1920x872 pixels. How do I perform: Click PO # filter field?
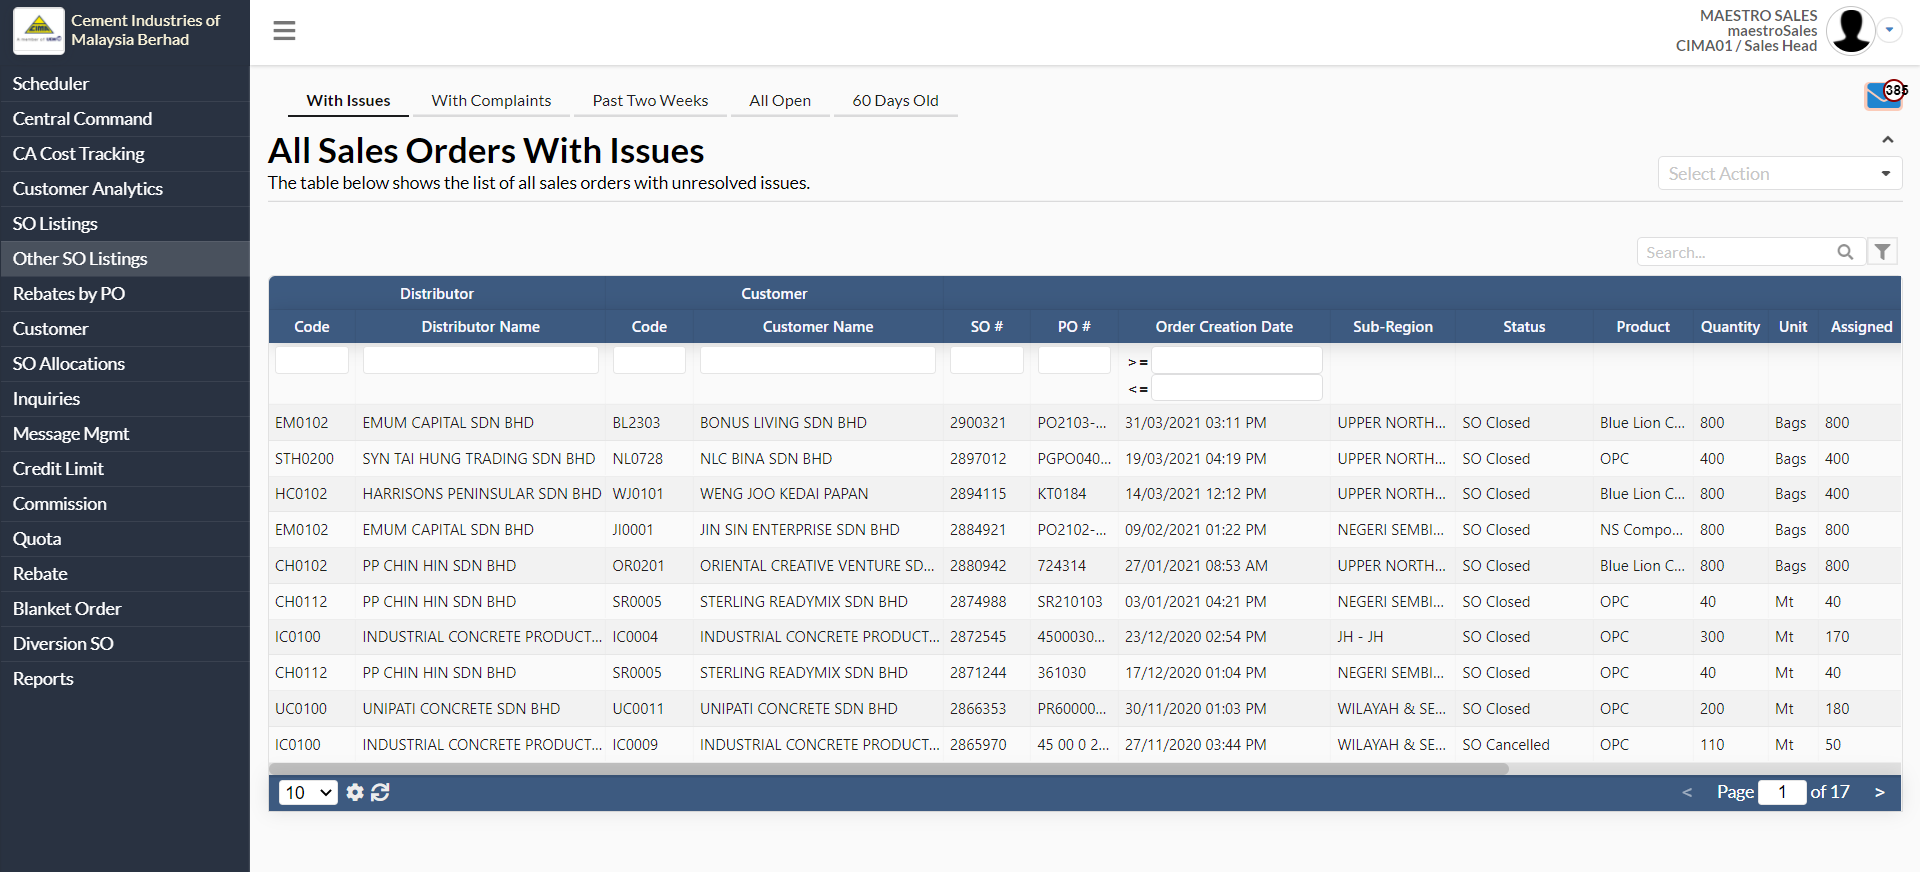(1074, 360)
